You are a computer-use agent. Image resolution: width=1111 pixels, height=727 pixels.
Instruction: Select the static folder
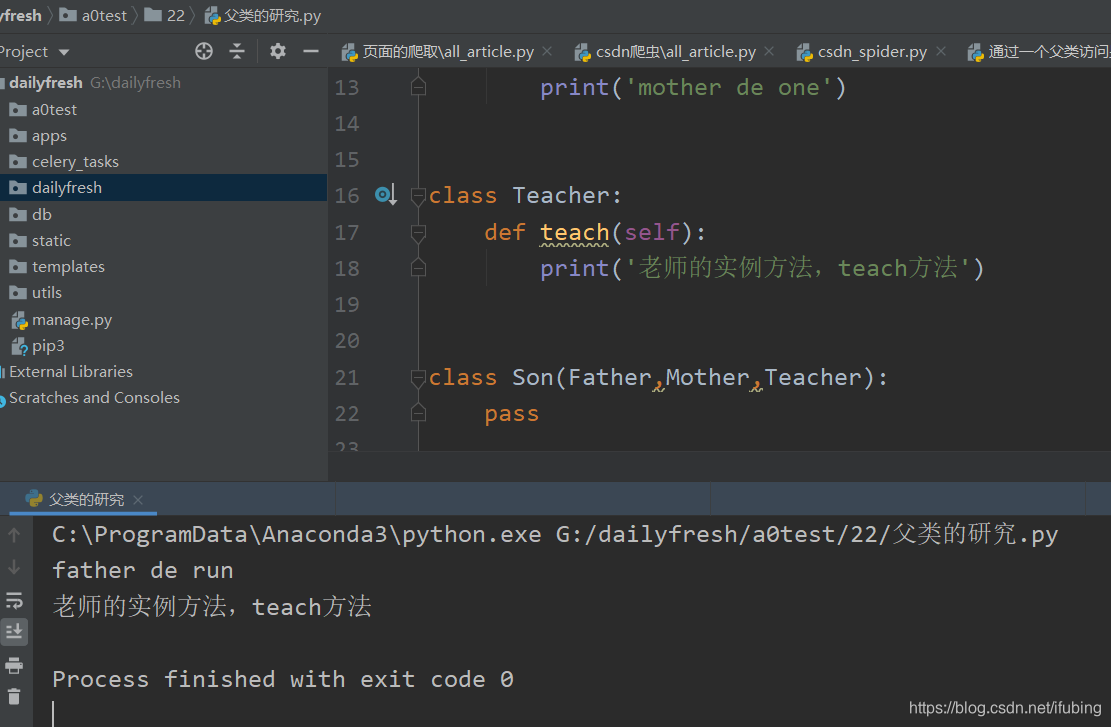point(51,241)
